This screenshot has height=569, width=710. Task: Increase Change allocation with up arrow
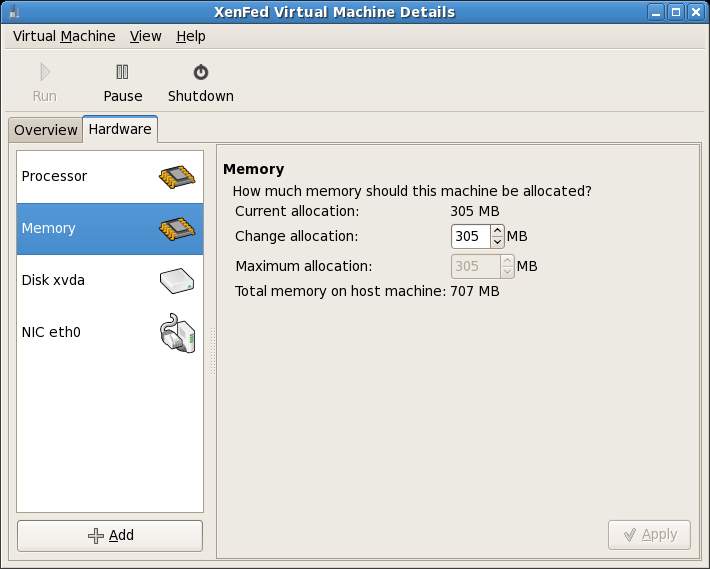coord(498,231)
